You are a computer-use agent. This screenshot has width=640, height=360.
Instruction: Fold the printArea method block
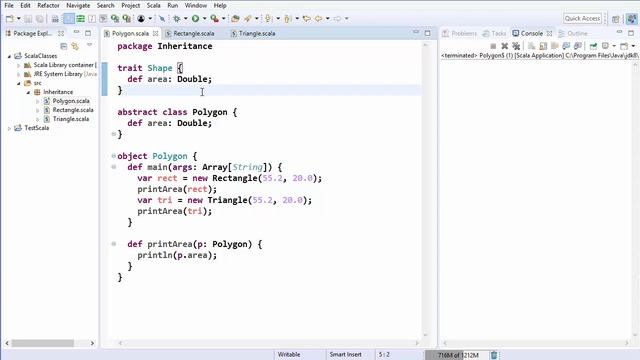[x=113, y=244]
